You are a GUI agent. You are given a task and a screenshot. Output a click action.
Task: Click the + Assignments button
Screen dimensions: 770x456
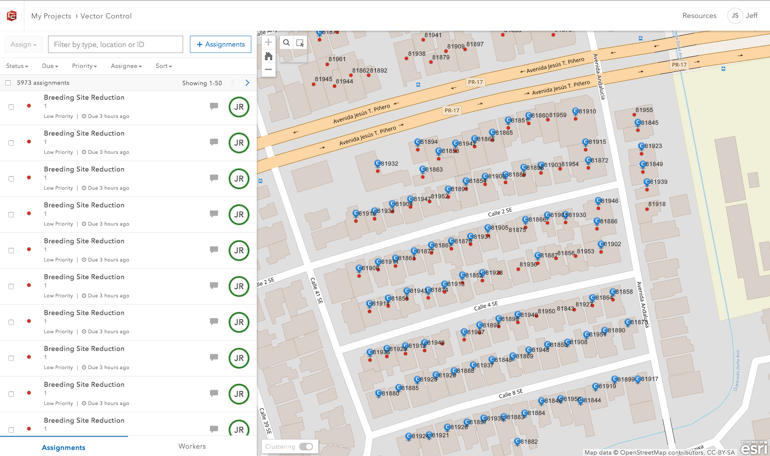(220, 44)
